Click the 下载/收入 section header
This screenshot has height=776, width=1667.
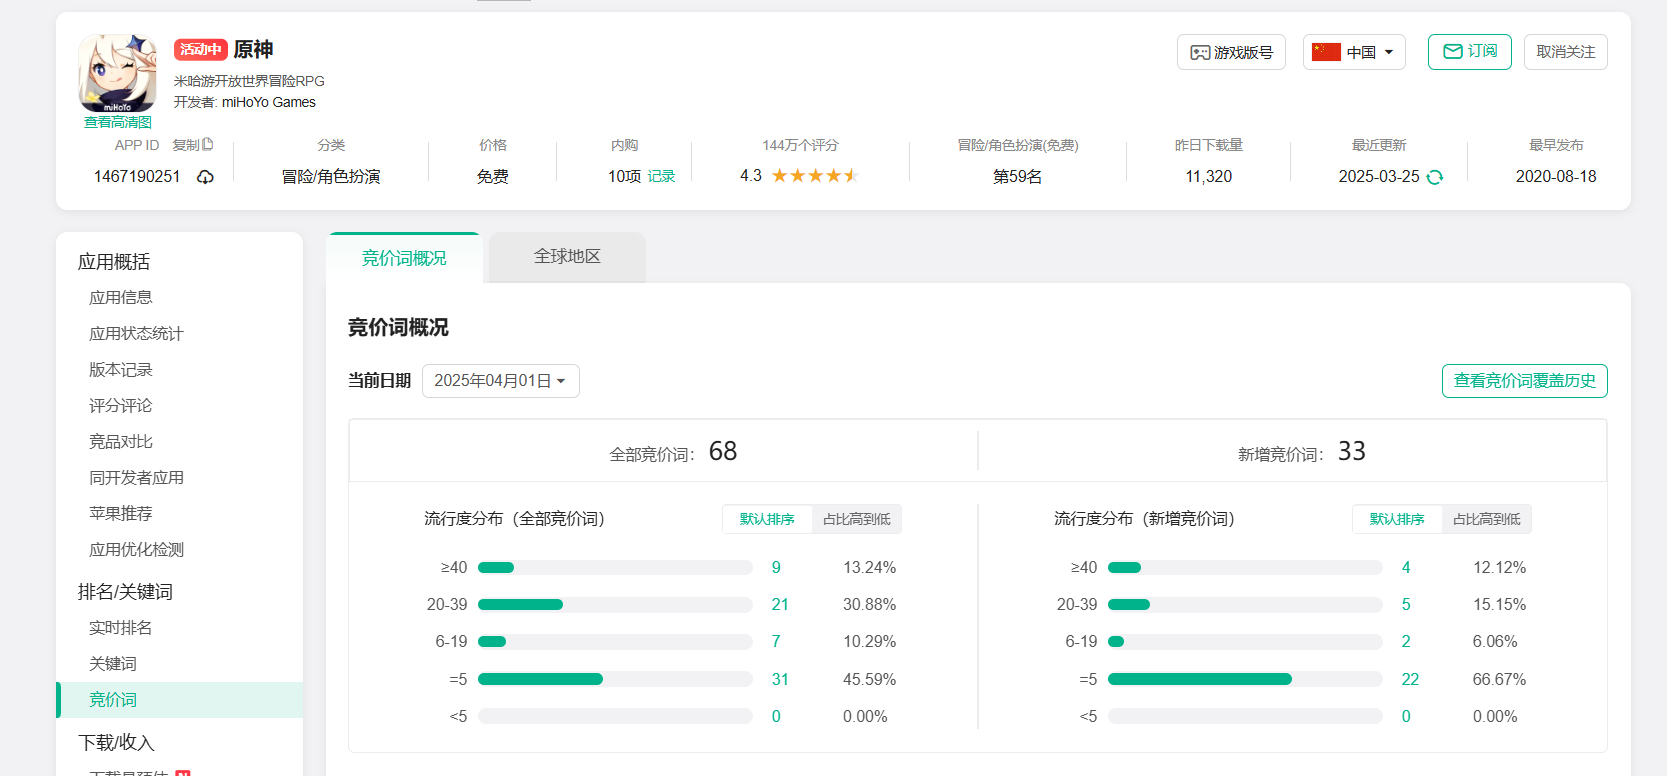116,743
